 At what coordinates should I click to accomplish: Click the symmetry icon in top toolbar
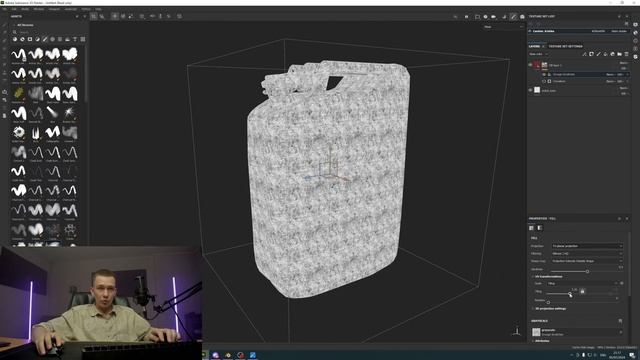point(152,16)
